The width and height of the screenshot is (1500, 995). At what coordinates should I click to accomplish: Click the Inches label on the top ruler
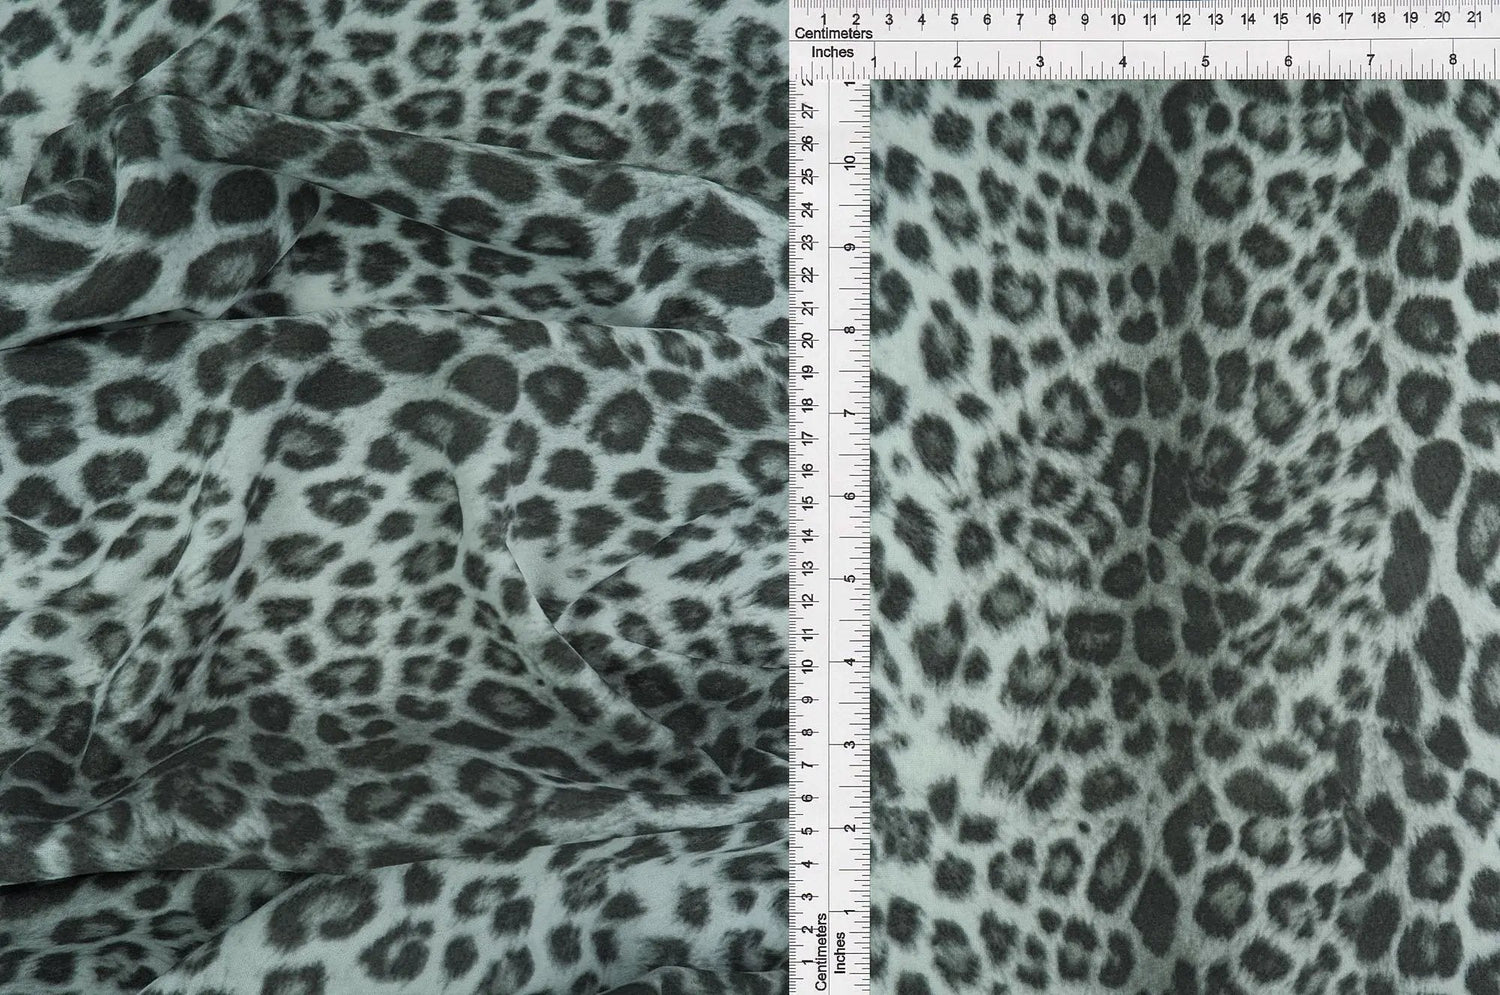click(832, 50)
